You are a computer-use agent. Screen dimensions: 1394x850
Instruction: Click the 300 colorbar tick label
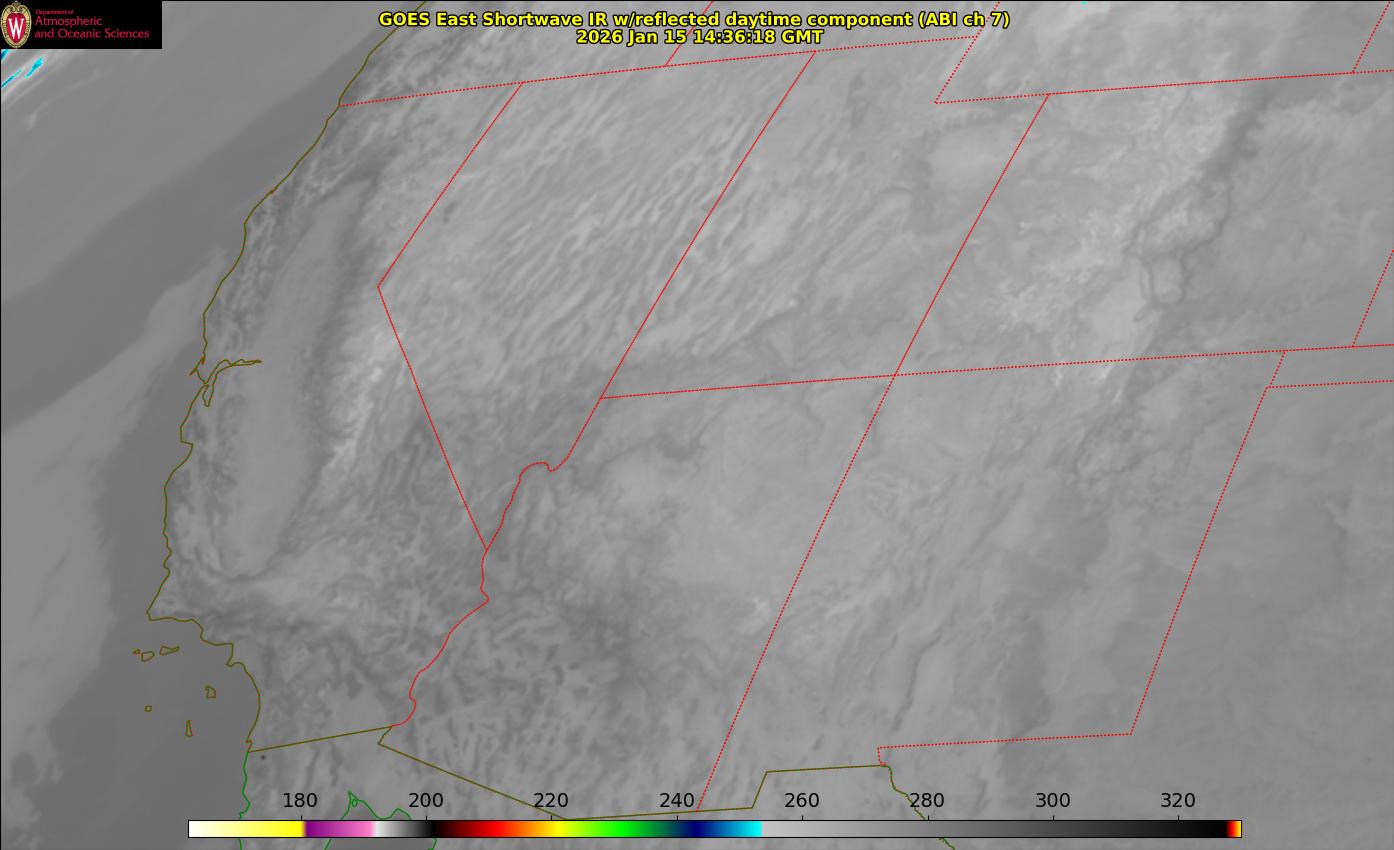(1053, 800)
